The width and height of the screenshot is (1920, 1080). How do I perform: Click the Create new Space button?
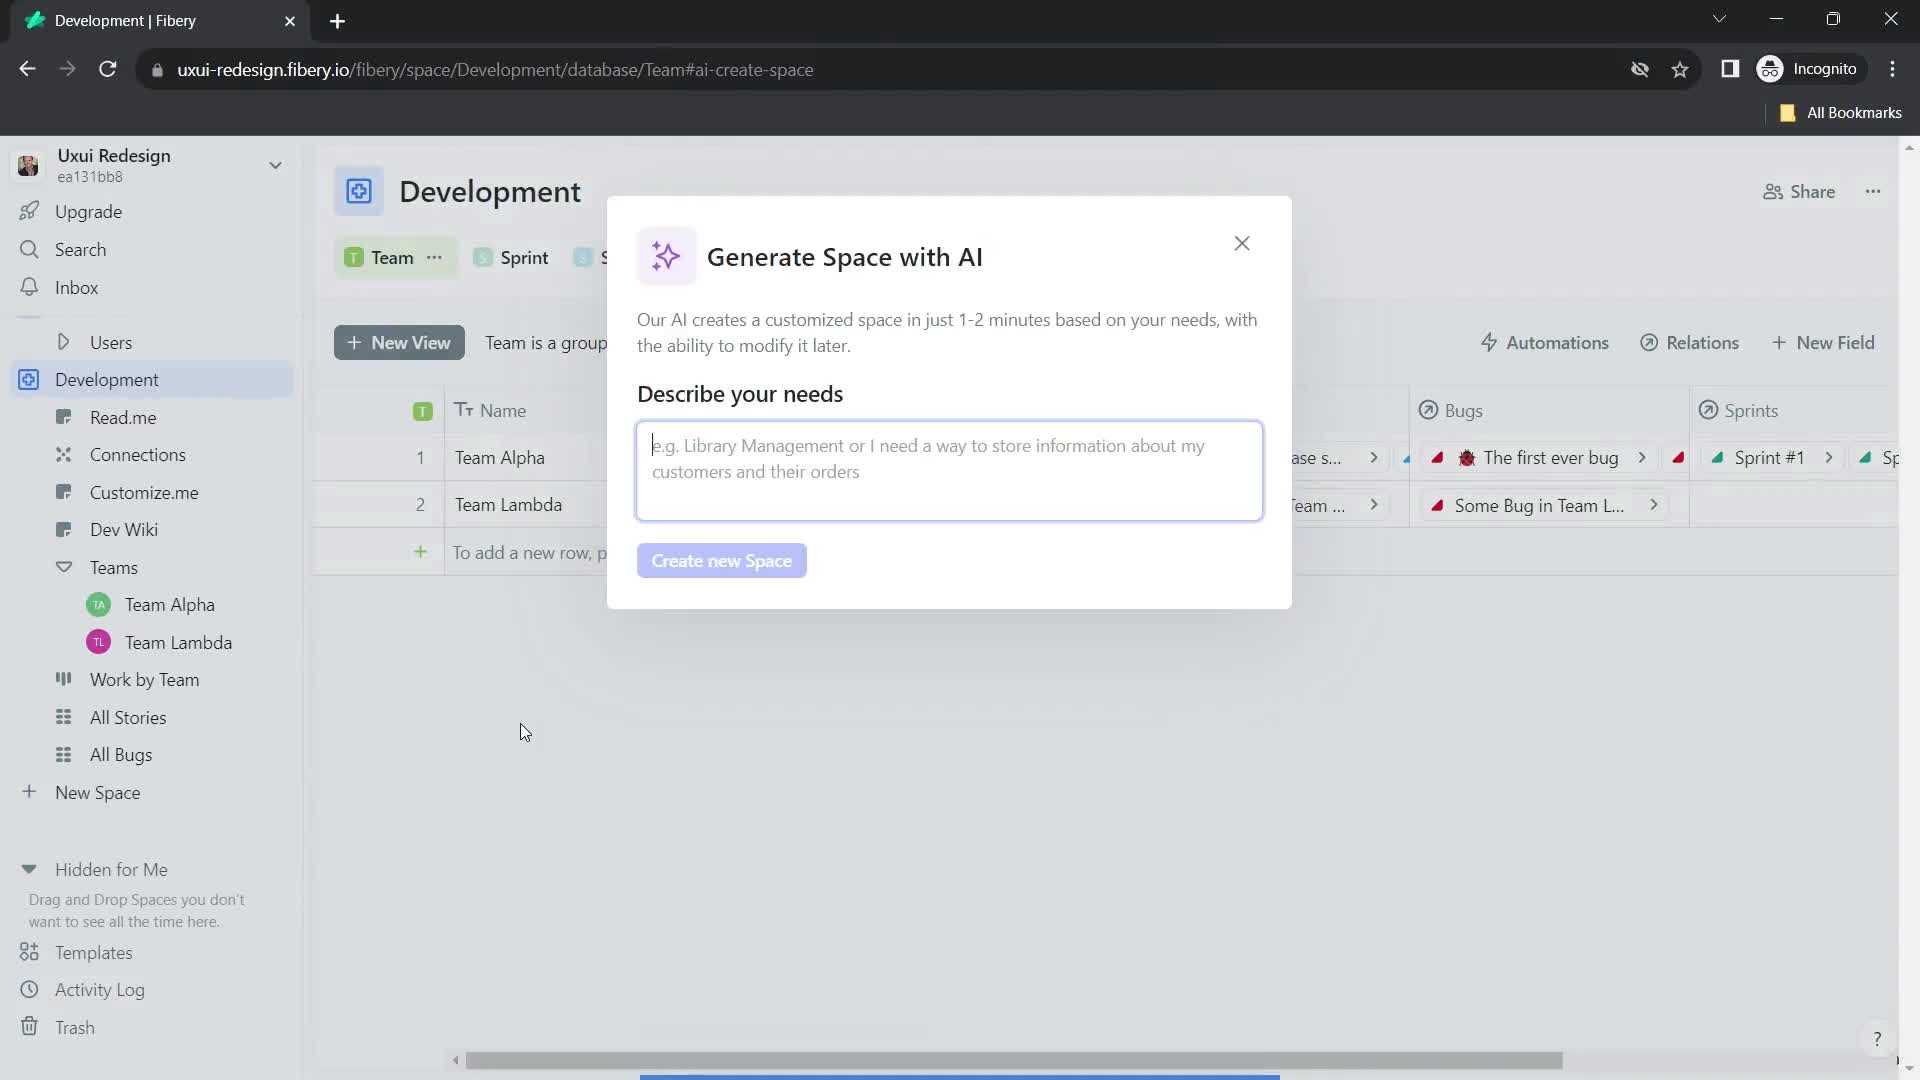click(723, 560)
